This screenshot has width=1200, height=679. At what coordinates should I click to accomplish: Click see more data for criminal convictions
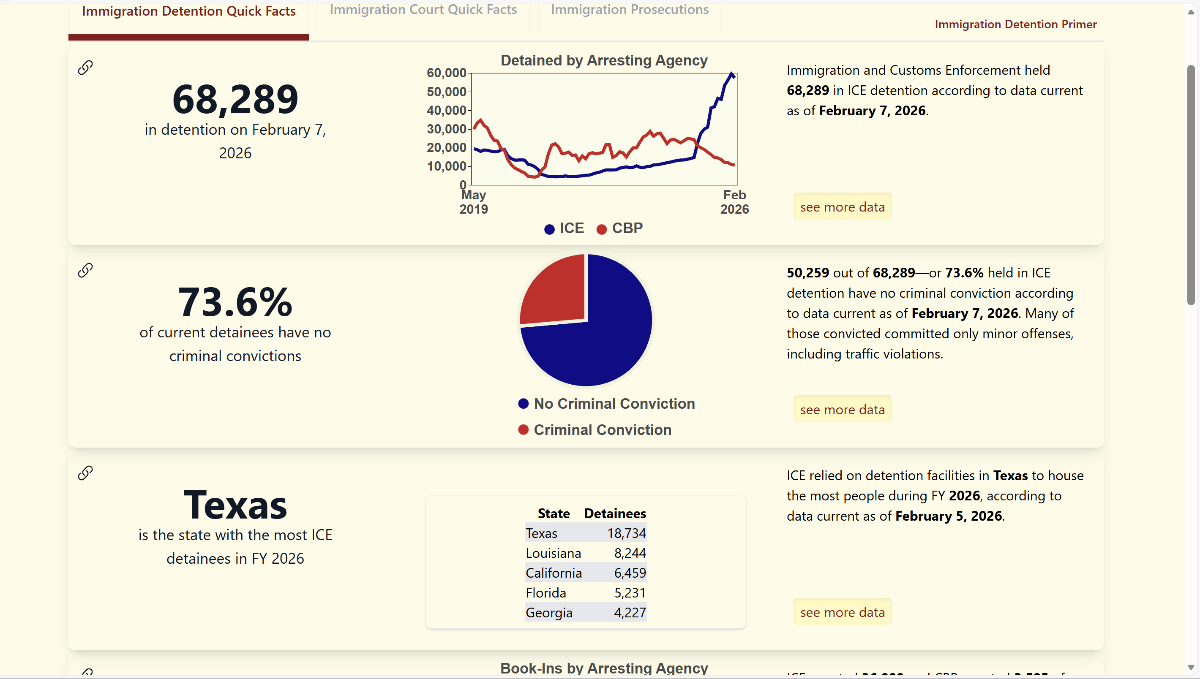click(x=842, y=409)
